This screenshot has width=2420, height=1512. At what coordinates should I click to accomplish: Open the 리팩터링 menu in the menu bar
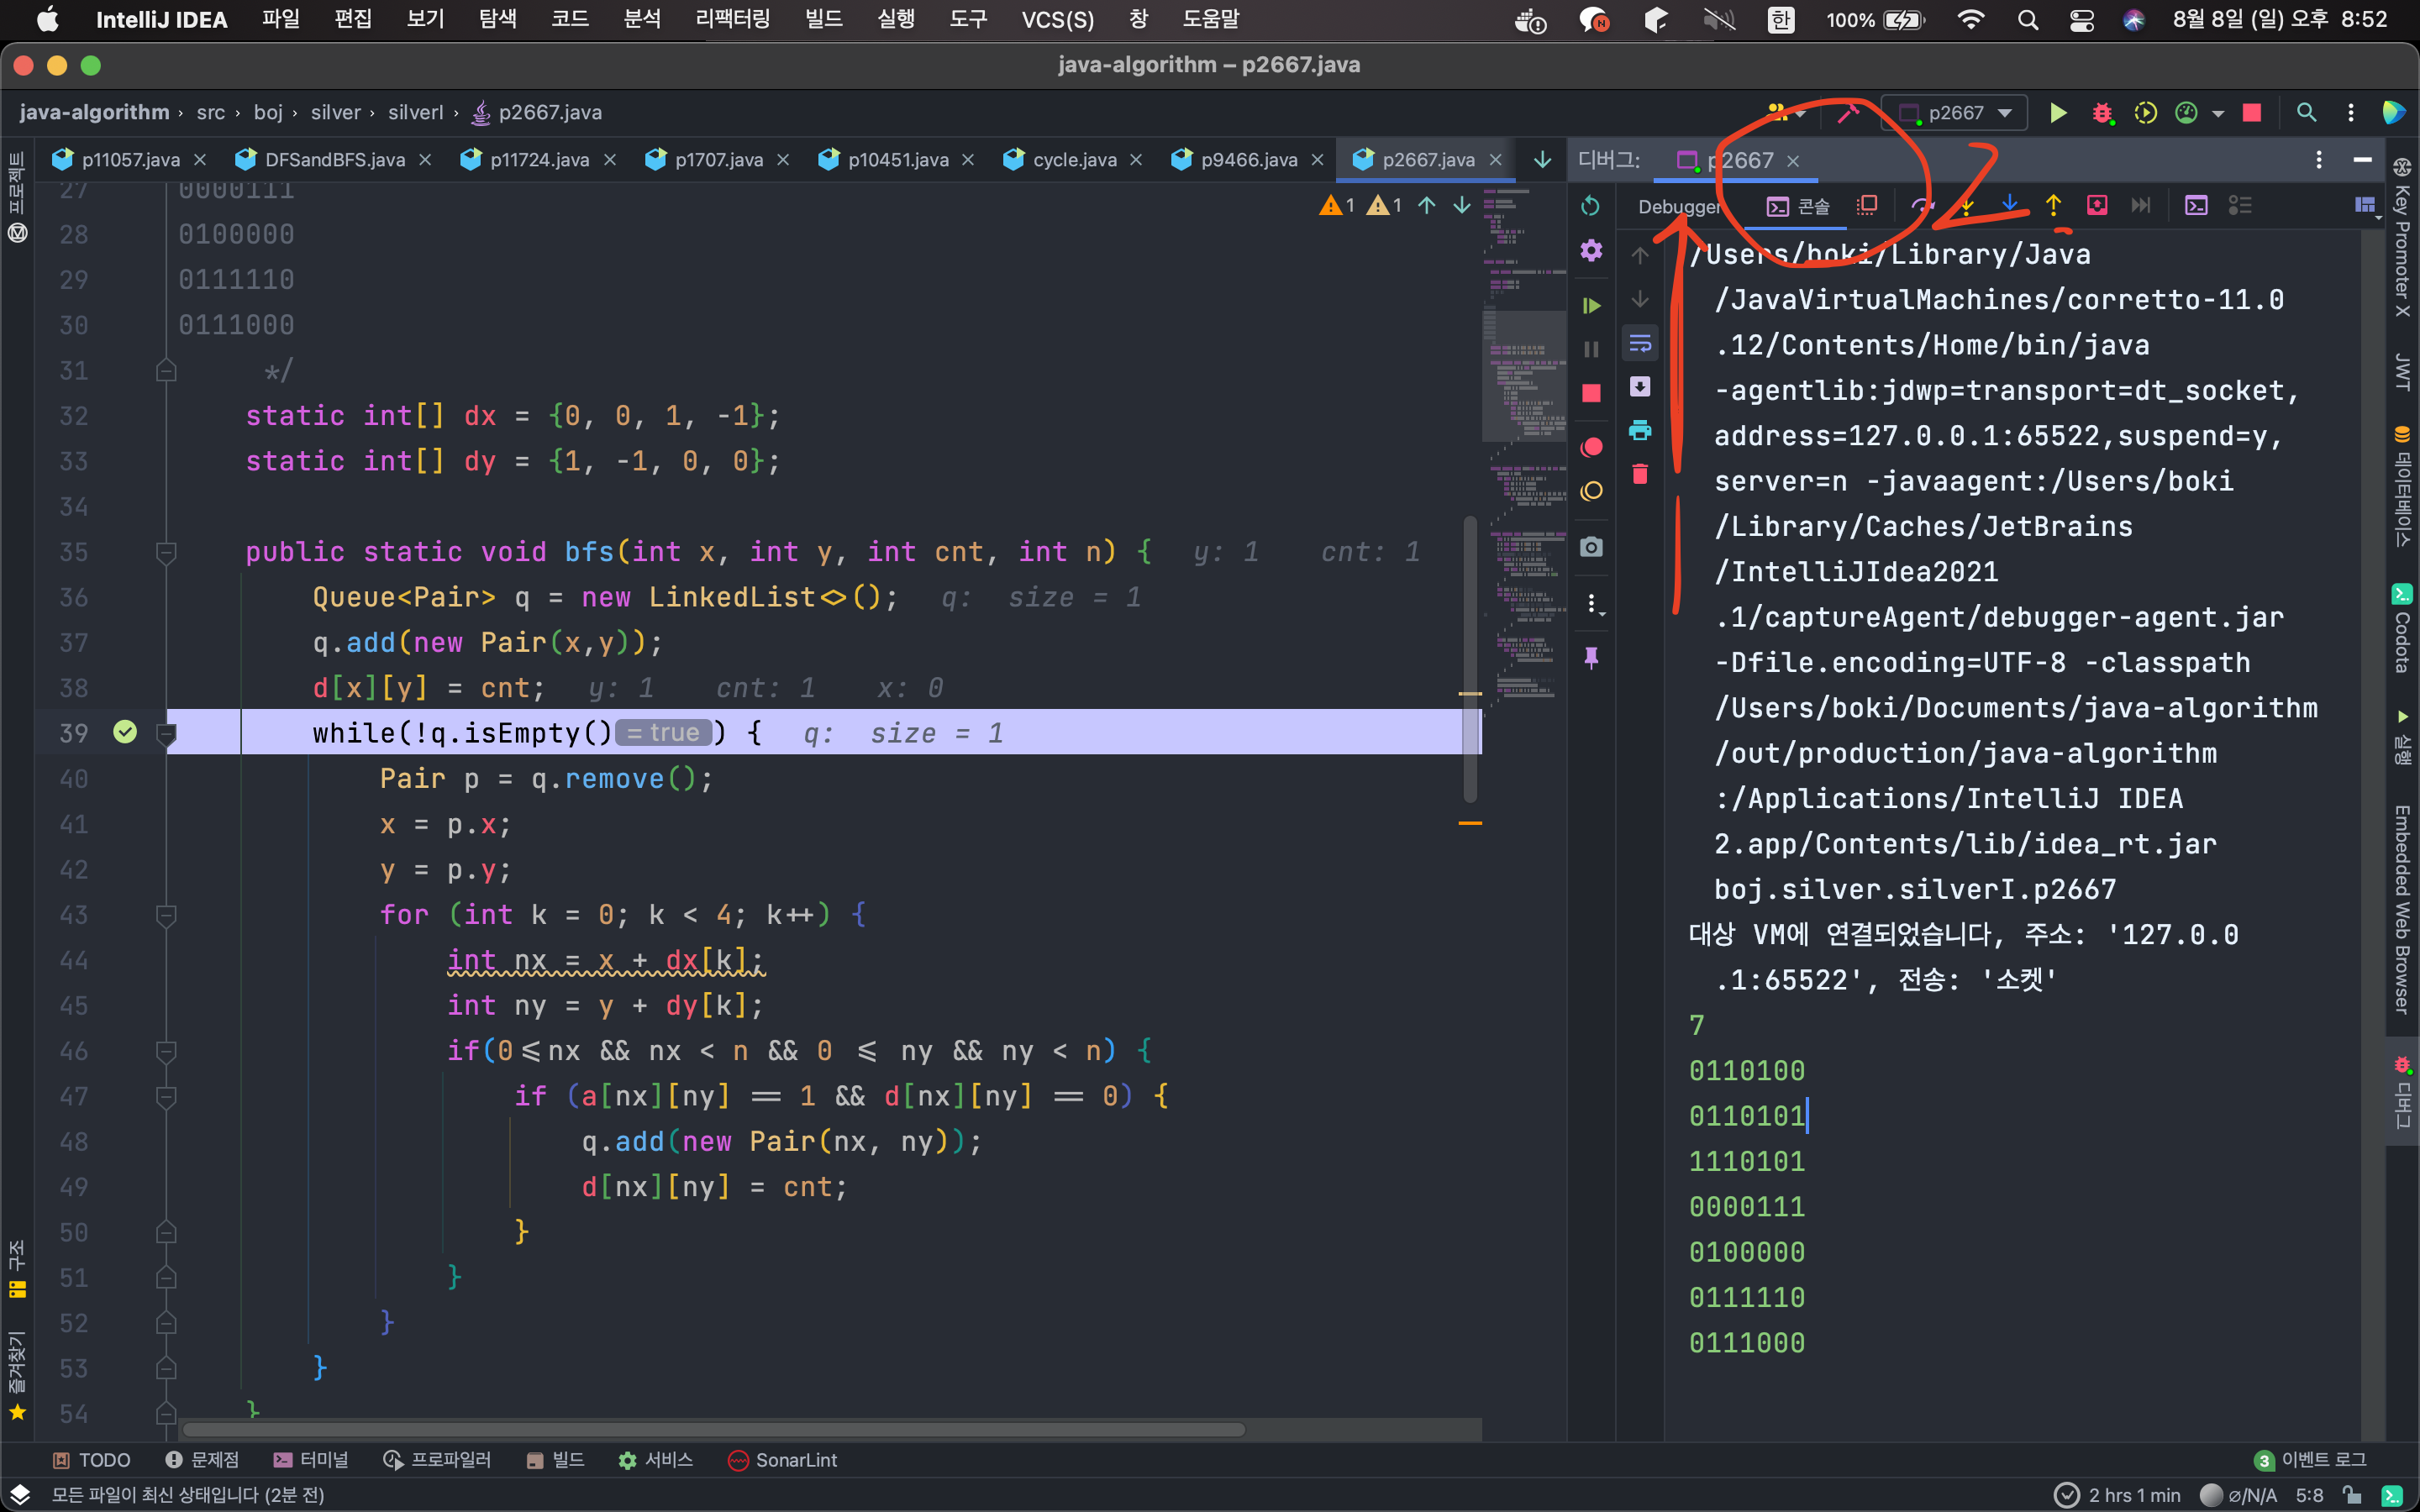tap(732, 19)
